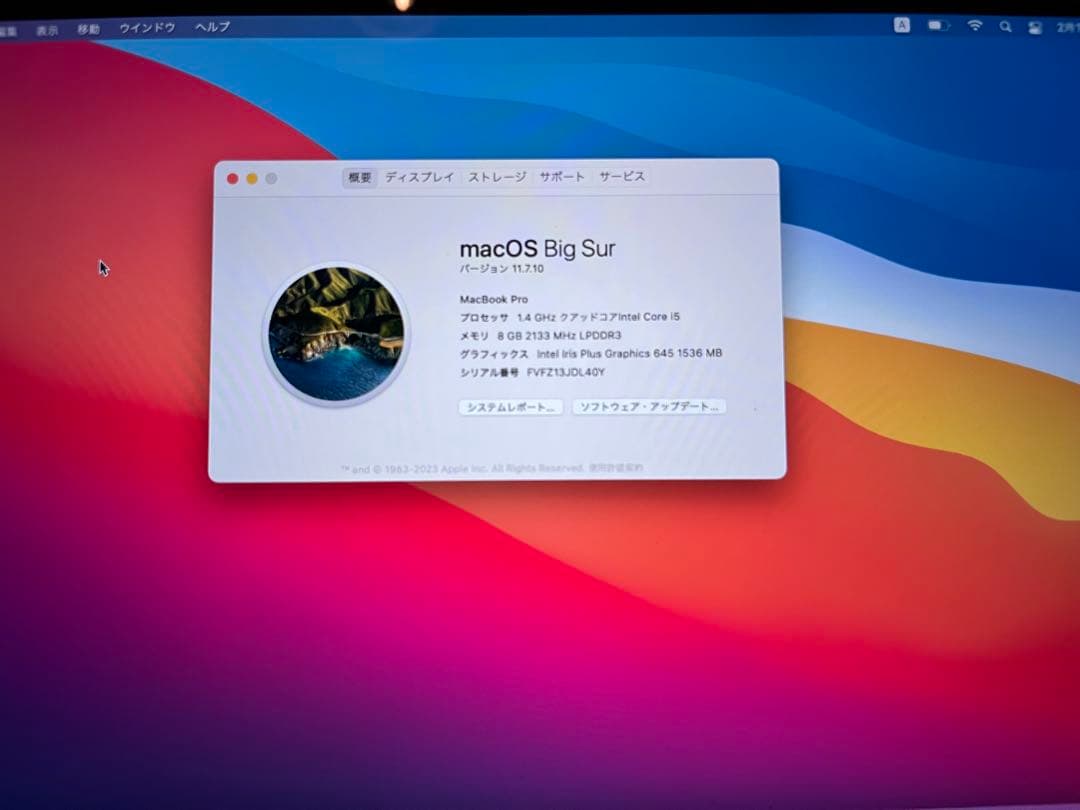Image resolution: width=1080 pixels, height=810 pixels.
Task: Open Spotlight search from menu bar
Action: pyautogui.click(x=1005, y=26)
